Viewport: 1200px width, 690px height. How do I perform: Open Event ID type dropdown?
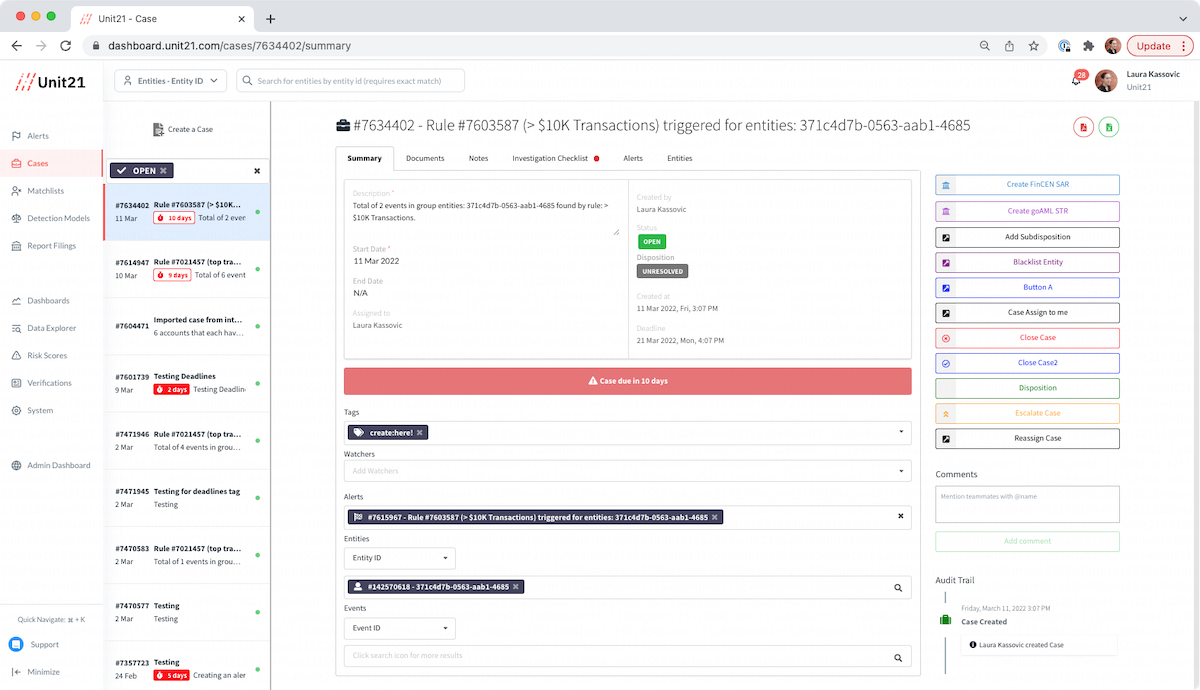click(400, 628)
